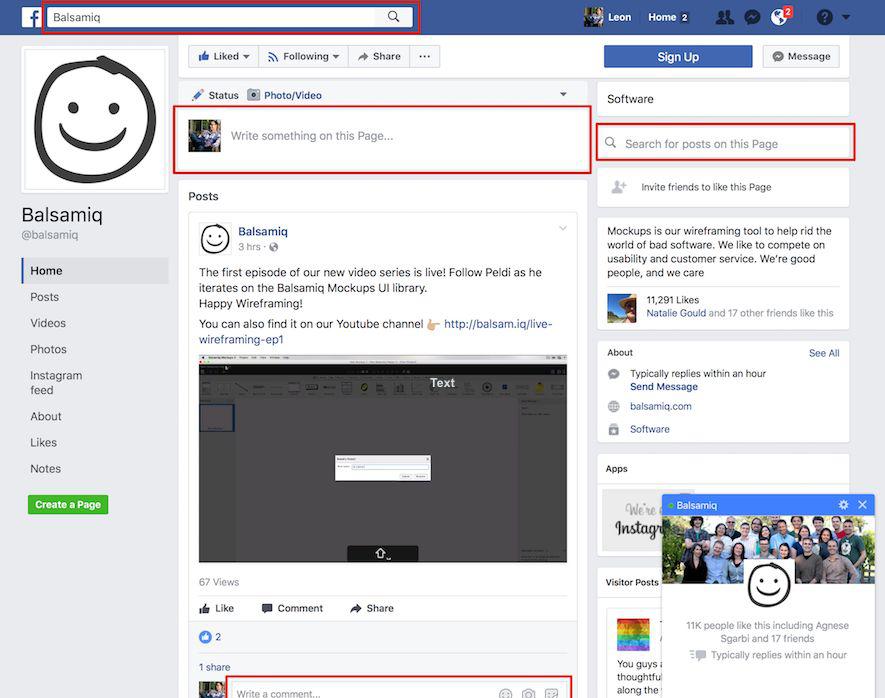Open the Messenger icon in top bar

coord(752,17)
